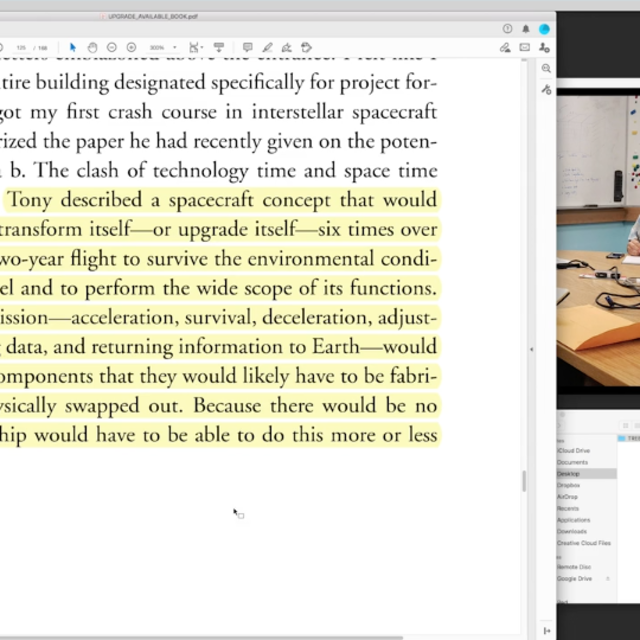Add a sticky note comment

click(x=247, y=47)
